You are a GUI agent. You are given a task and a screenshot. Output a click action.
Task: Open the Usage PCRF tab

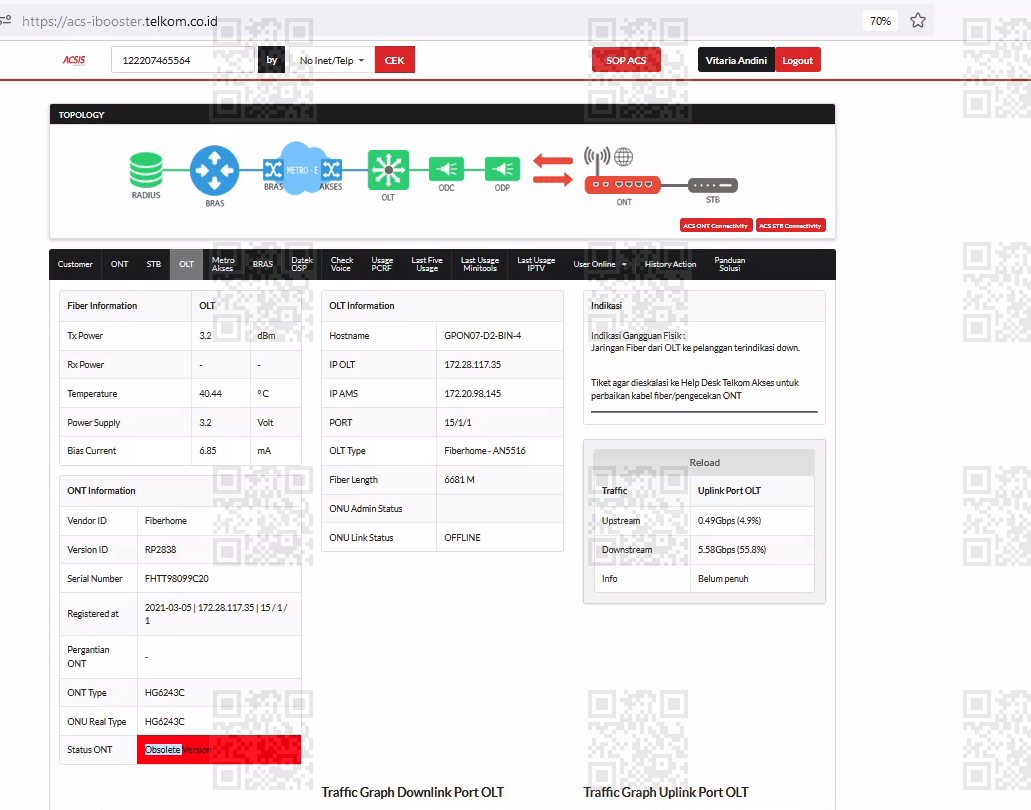381,264
